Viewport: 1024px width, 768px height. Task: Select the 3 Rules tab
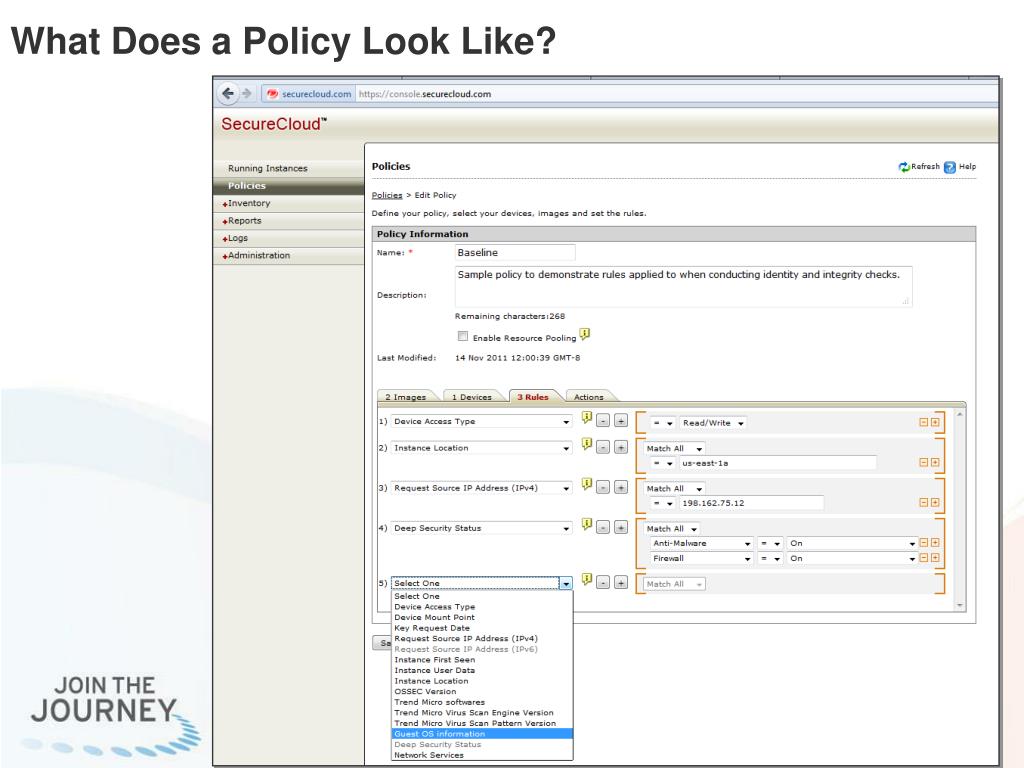[534, 396]
